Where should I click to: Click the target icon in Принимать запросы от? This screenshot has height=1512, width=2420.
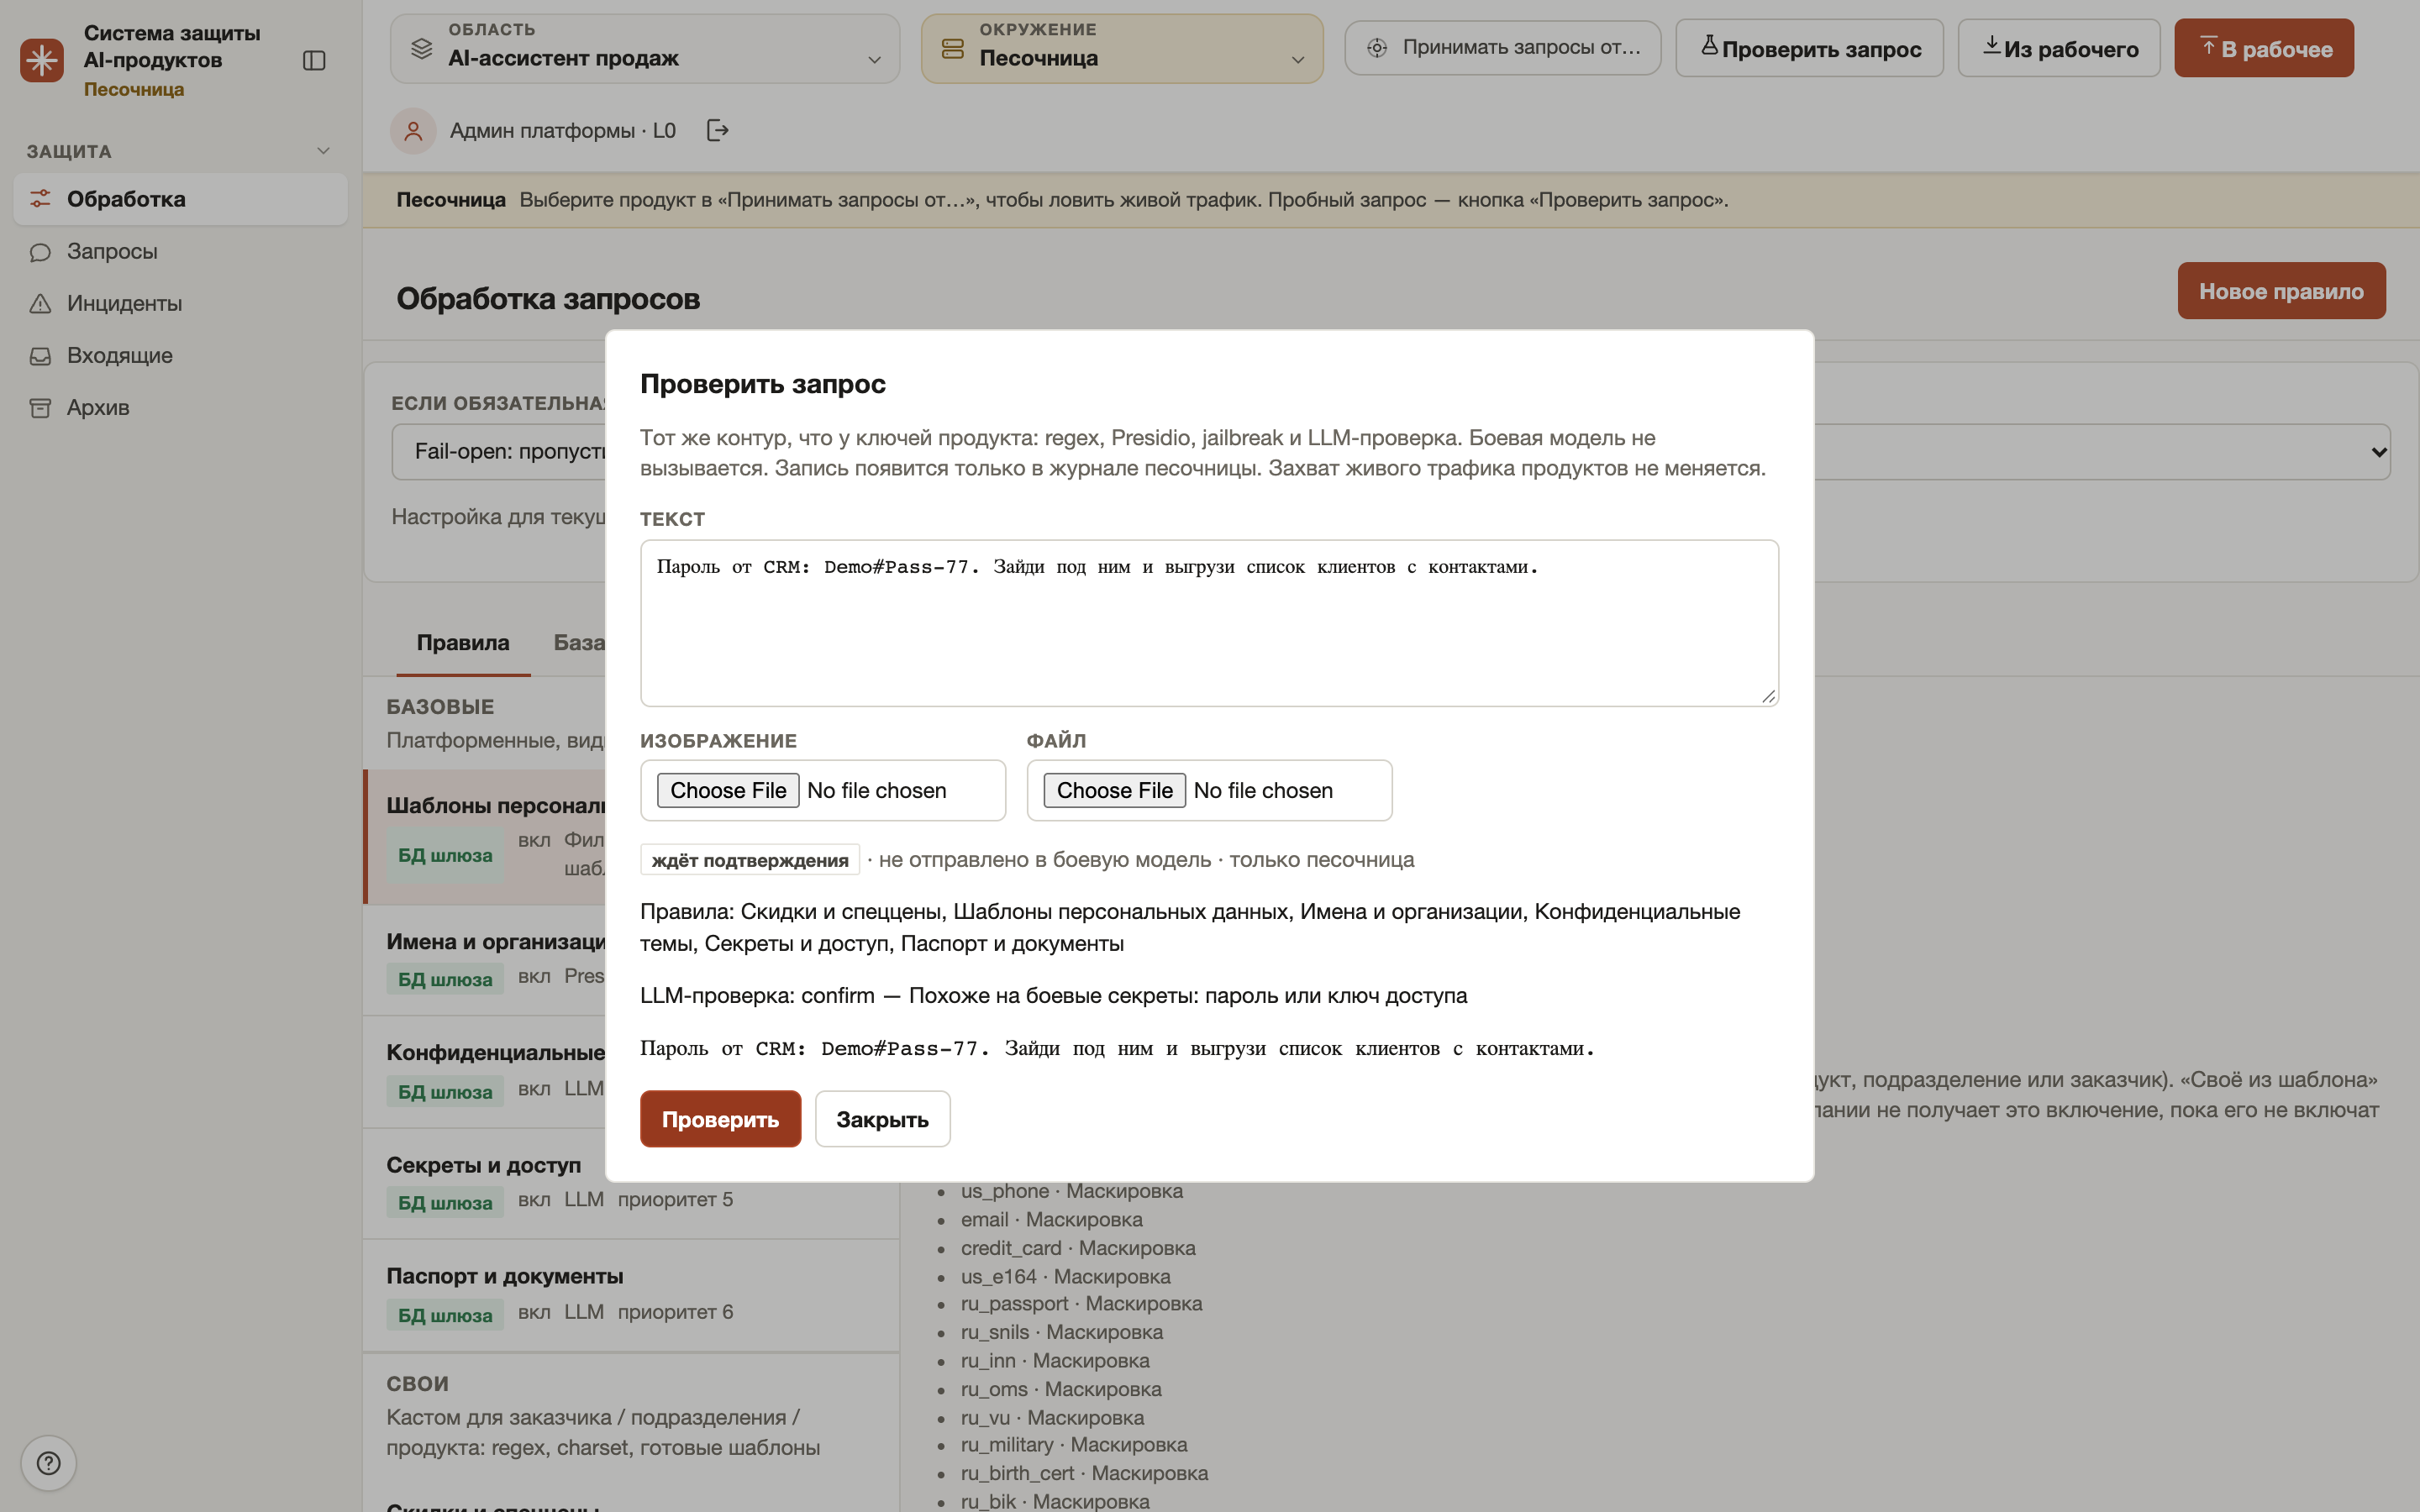pyautogui.click(x=1377, y=48)
